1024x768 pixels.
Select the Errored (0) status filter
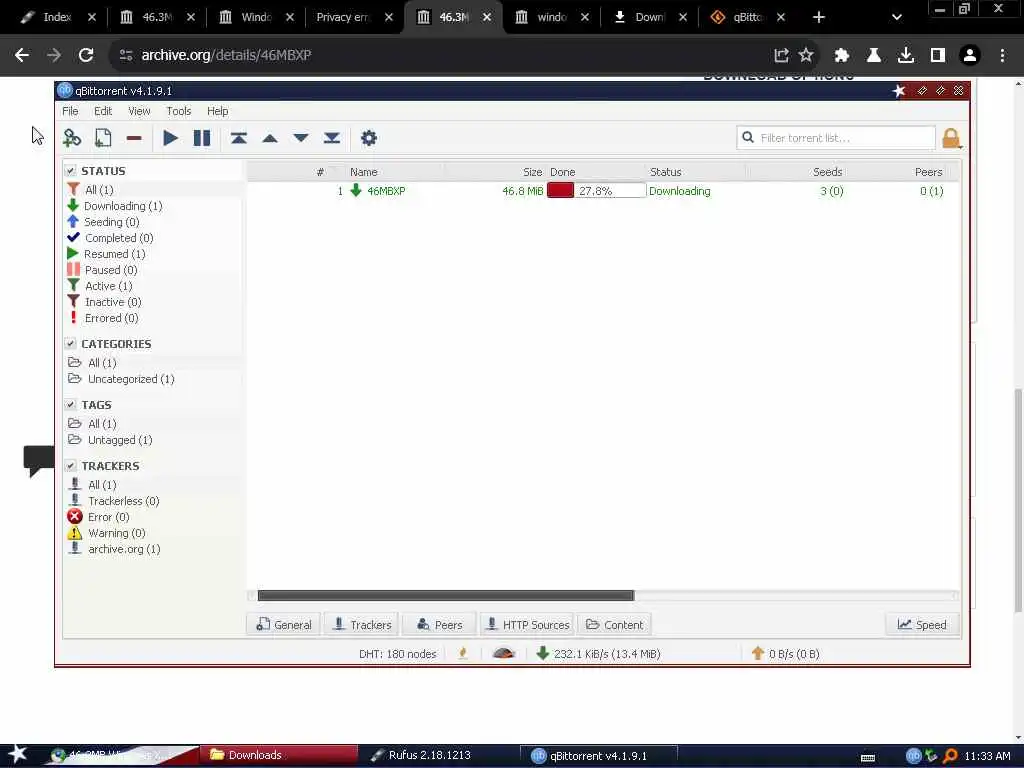[x=103, y=318]
